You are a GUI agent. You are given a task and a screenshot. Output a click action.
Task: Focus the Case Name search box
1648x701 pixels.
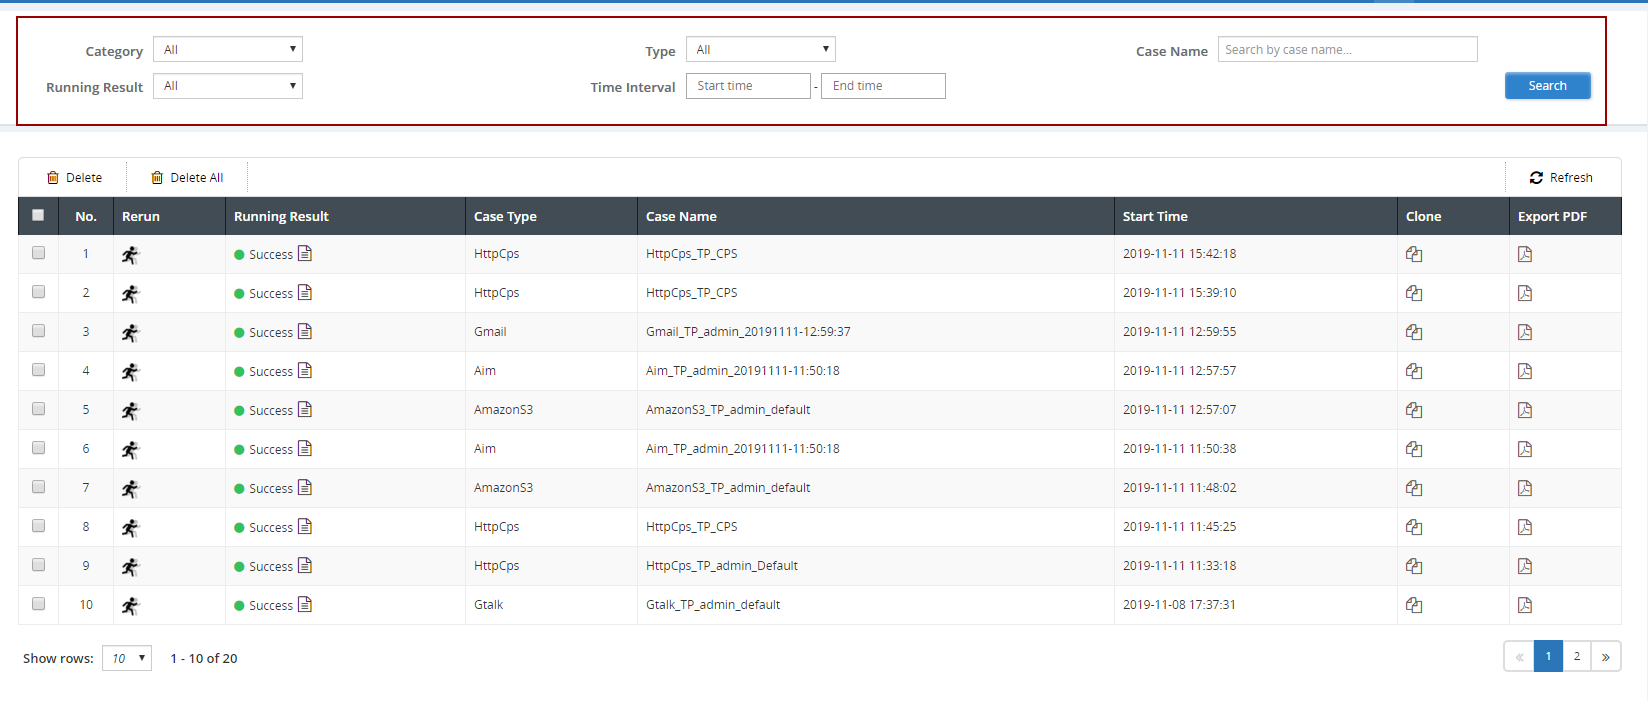click(1348, 49)
